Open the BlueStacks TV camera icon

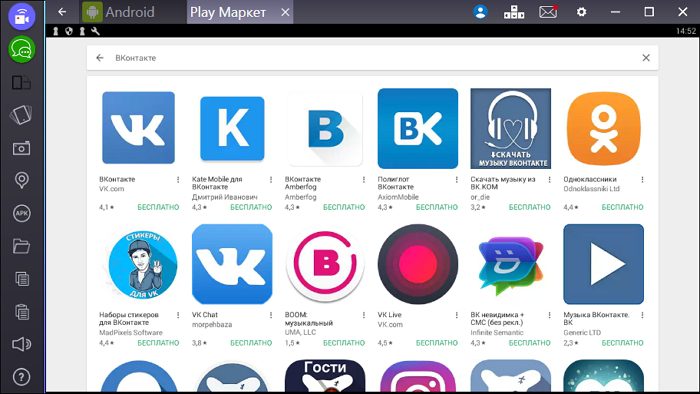21,17
